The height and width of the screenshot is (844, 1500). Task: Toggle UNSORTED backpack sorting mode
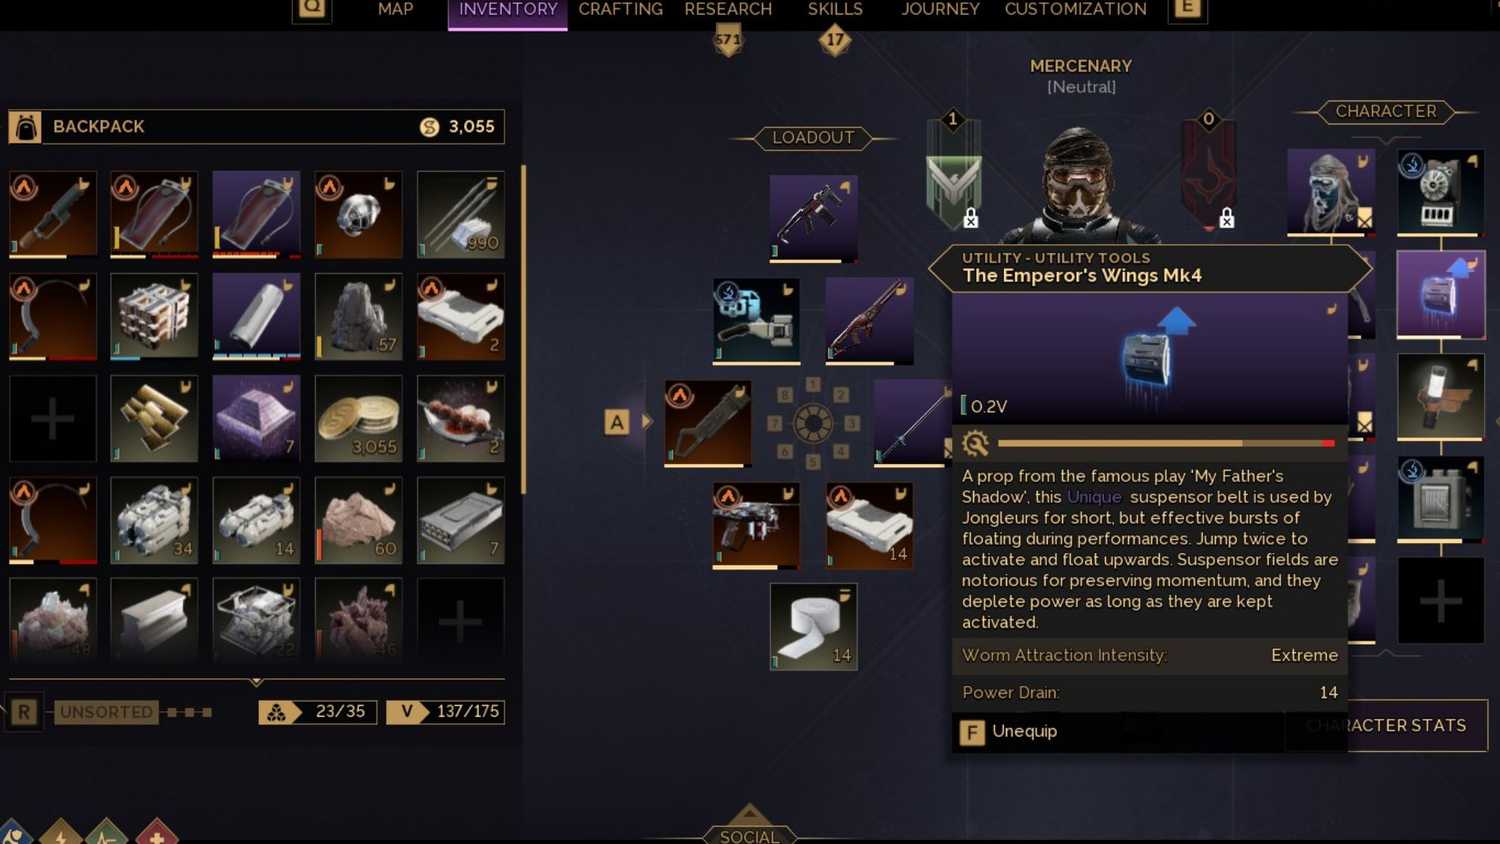(106, 712)
